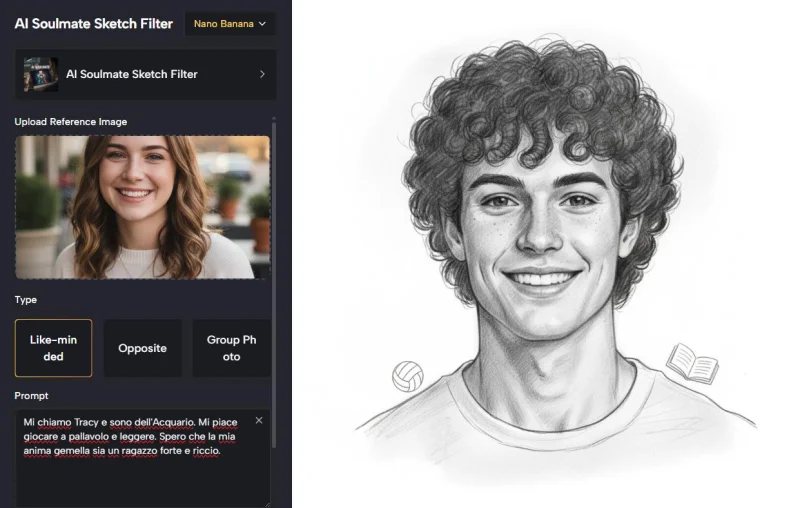The image size is (800, 508).
Task: Select the Group Photo type option
Action: [x=231, y=348]
